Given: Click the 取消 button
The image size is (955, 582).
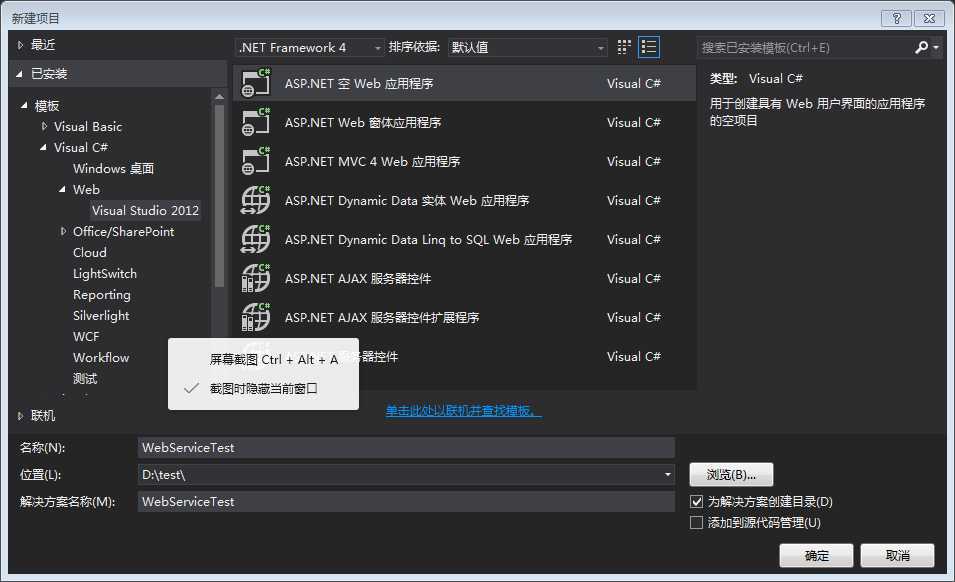Looking at the screenshot, I should point(897,556).
